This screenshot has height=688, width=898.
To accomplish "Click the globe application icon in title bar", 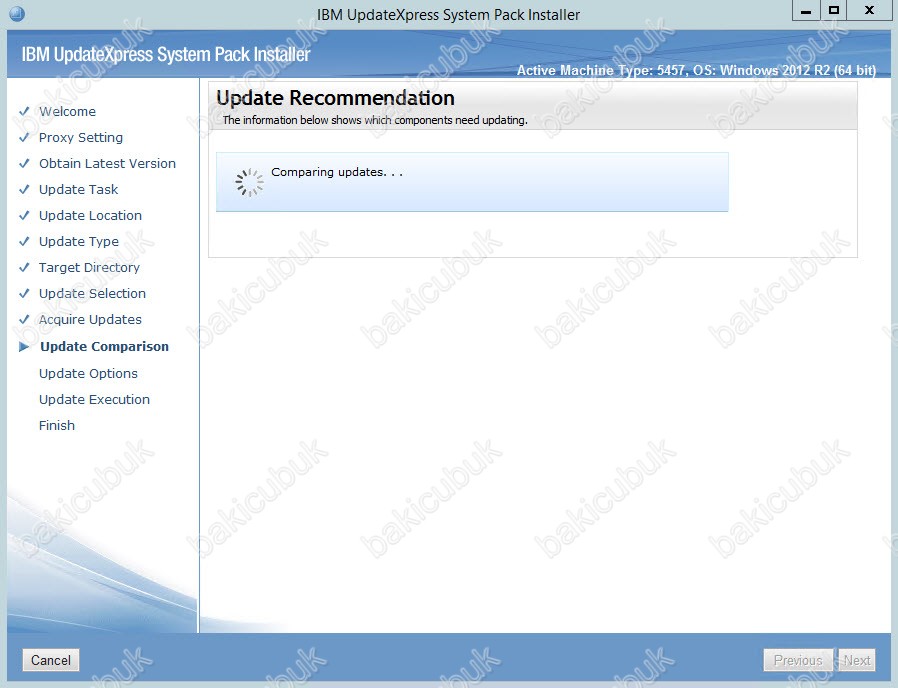I will pos(17,13).
